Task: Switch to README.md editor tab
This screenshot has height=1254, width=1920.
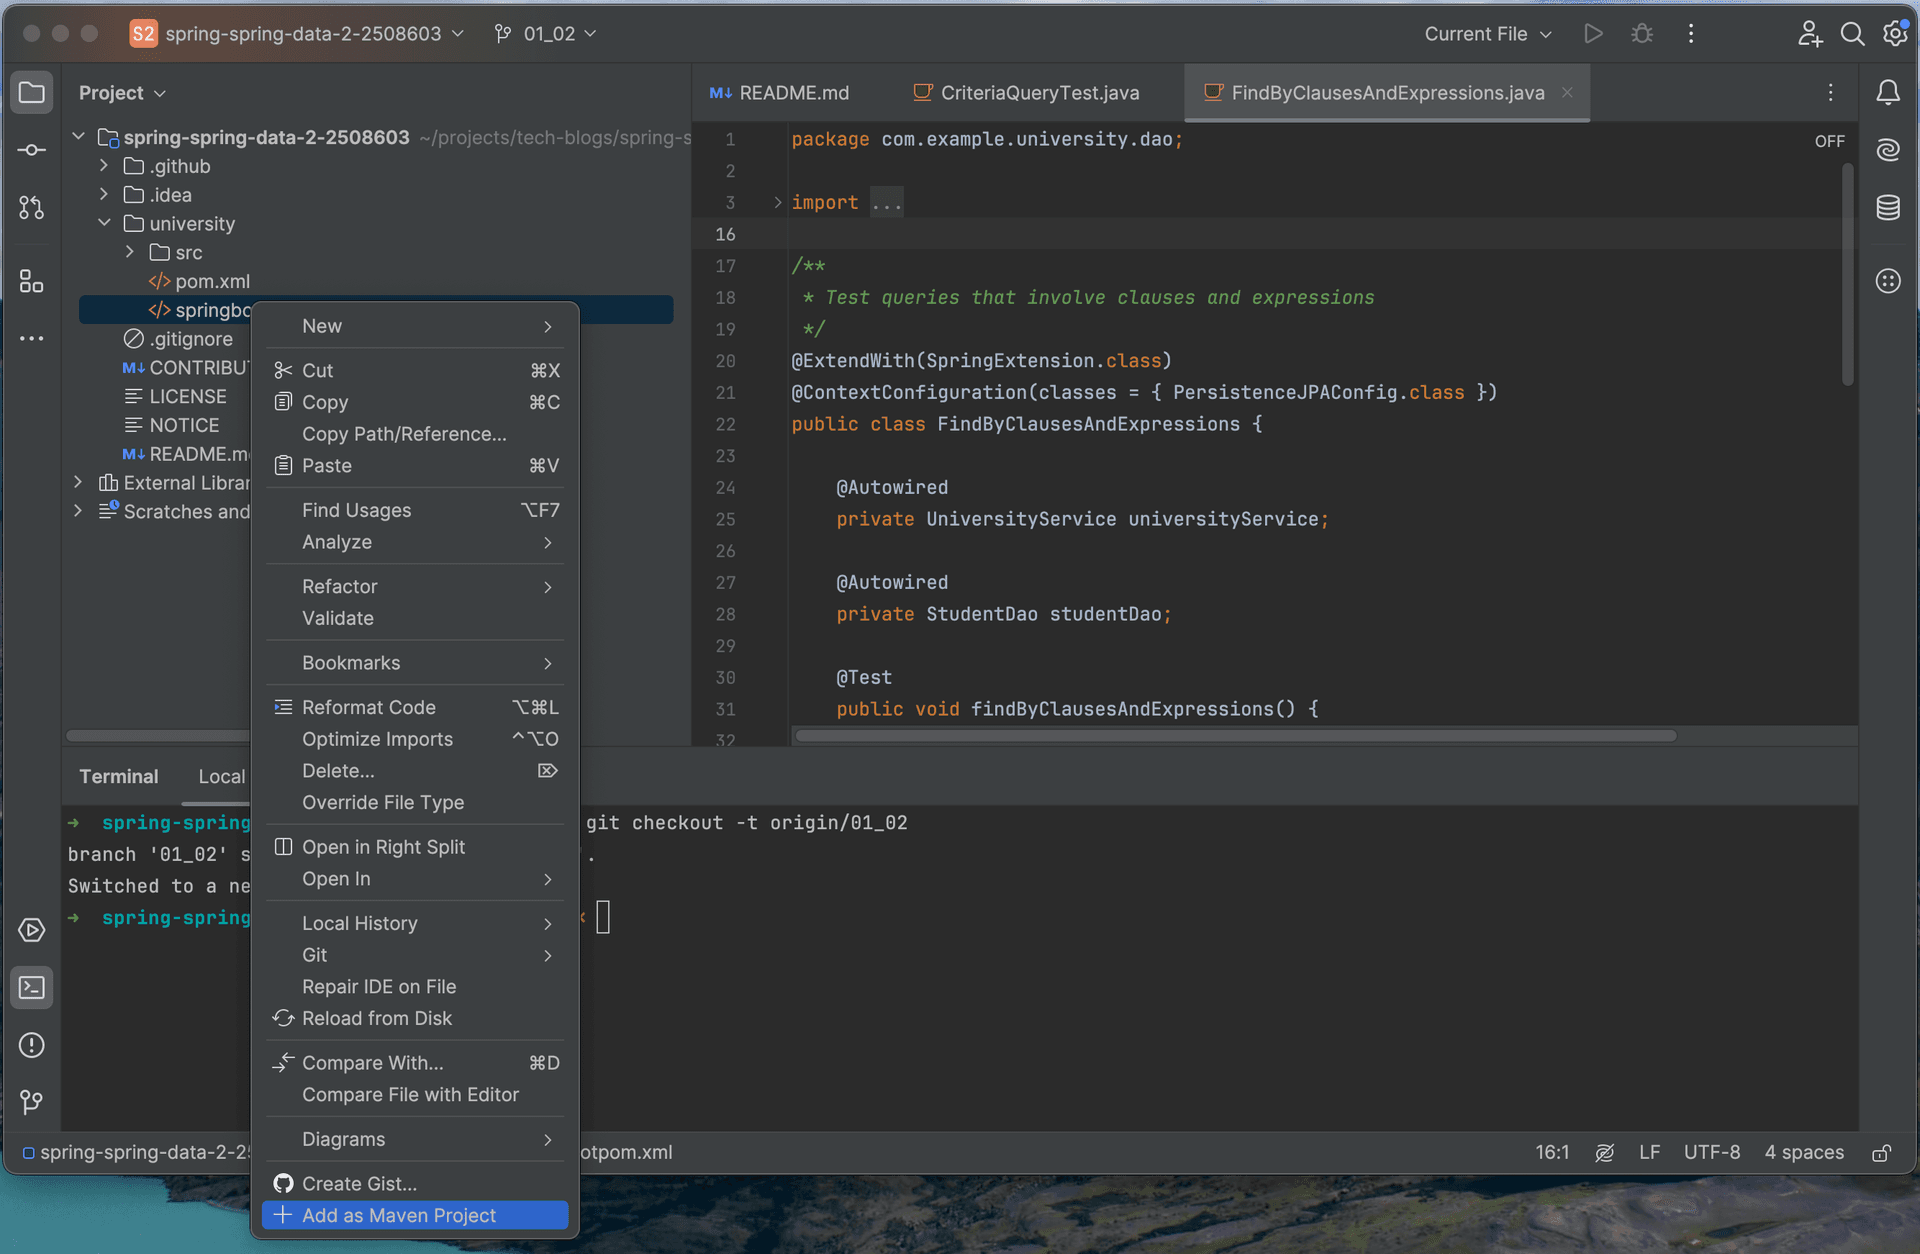Action: pyautogui.click(x=780, y=93)
